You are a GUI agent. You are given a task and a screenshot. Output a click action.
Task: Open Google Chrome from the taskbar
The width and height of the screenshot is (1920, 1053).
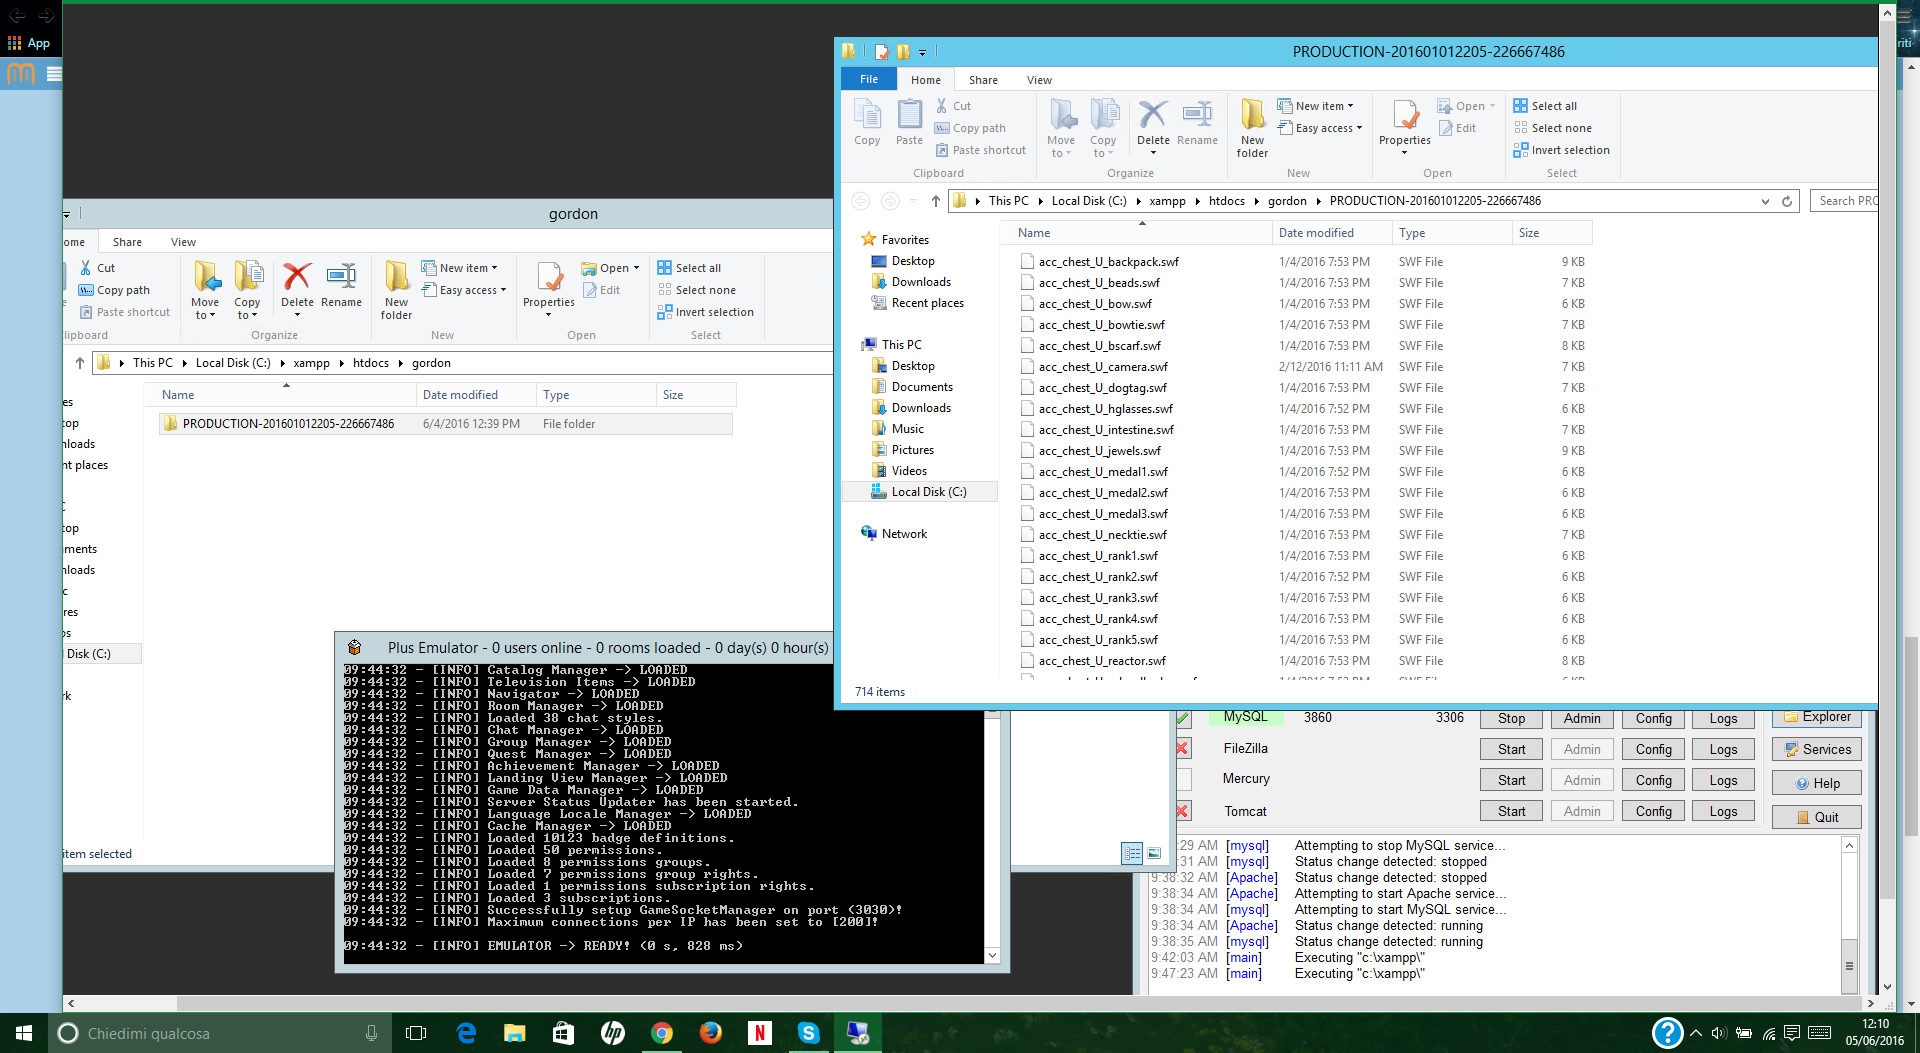tap(662, 1033)
